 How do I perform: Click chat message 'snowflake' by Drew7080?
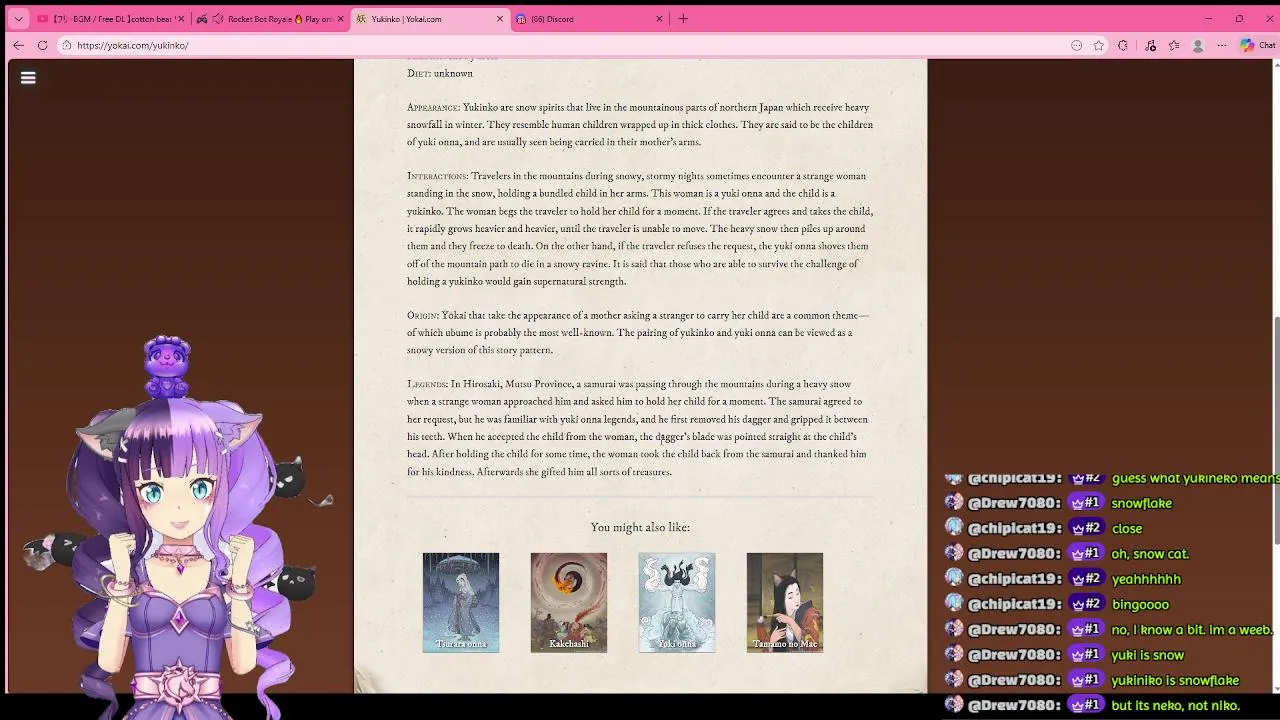[x=1141, y=503]
